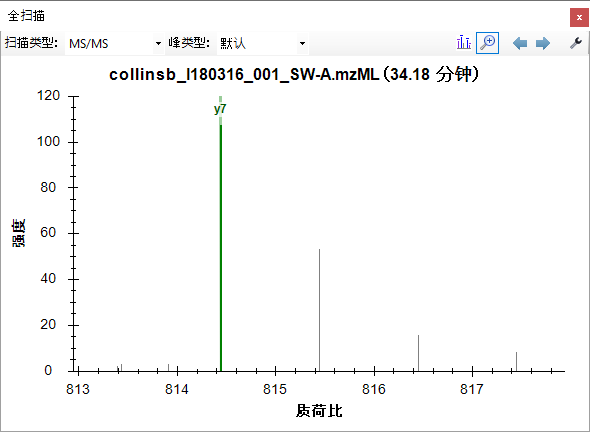This screenshot has height=432, width=590.
Task: Open the 扫描类型 dropdown arrow
Action: tap(158, 43)
